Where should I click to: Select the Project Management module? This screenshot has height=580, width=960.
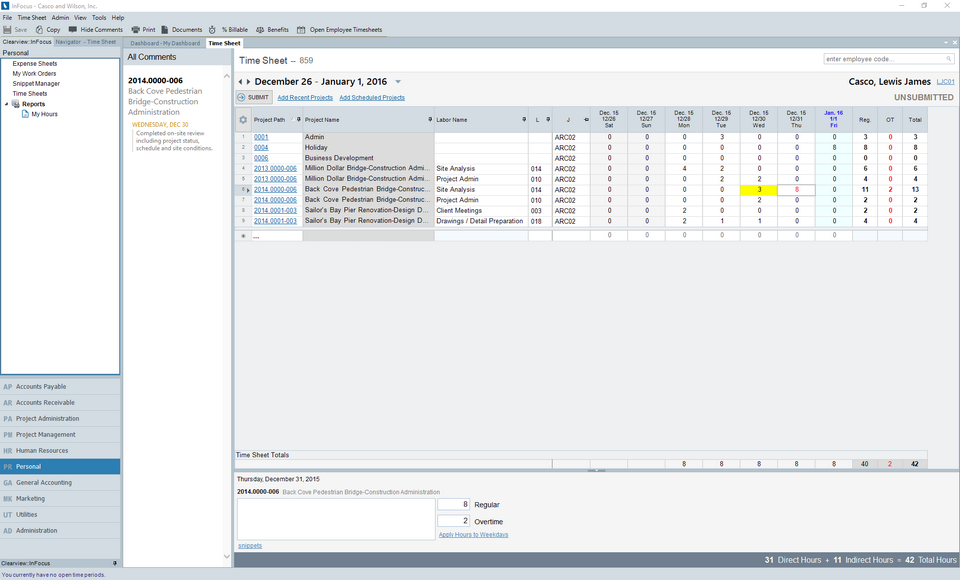[60, 435]
